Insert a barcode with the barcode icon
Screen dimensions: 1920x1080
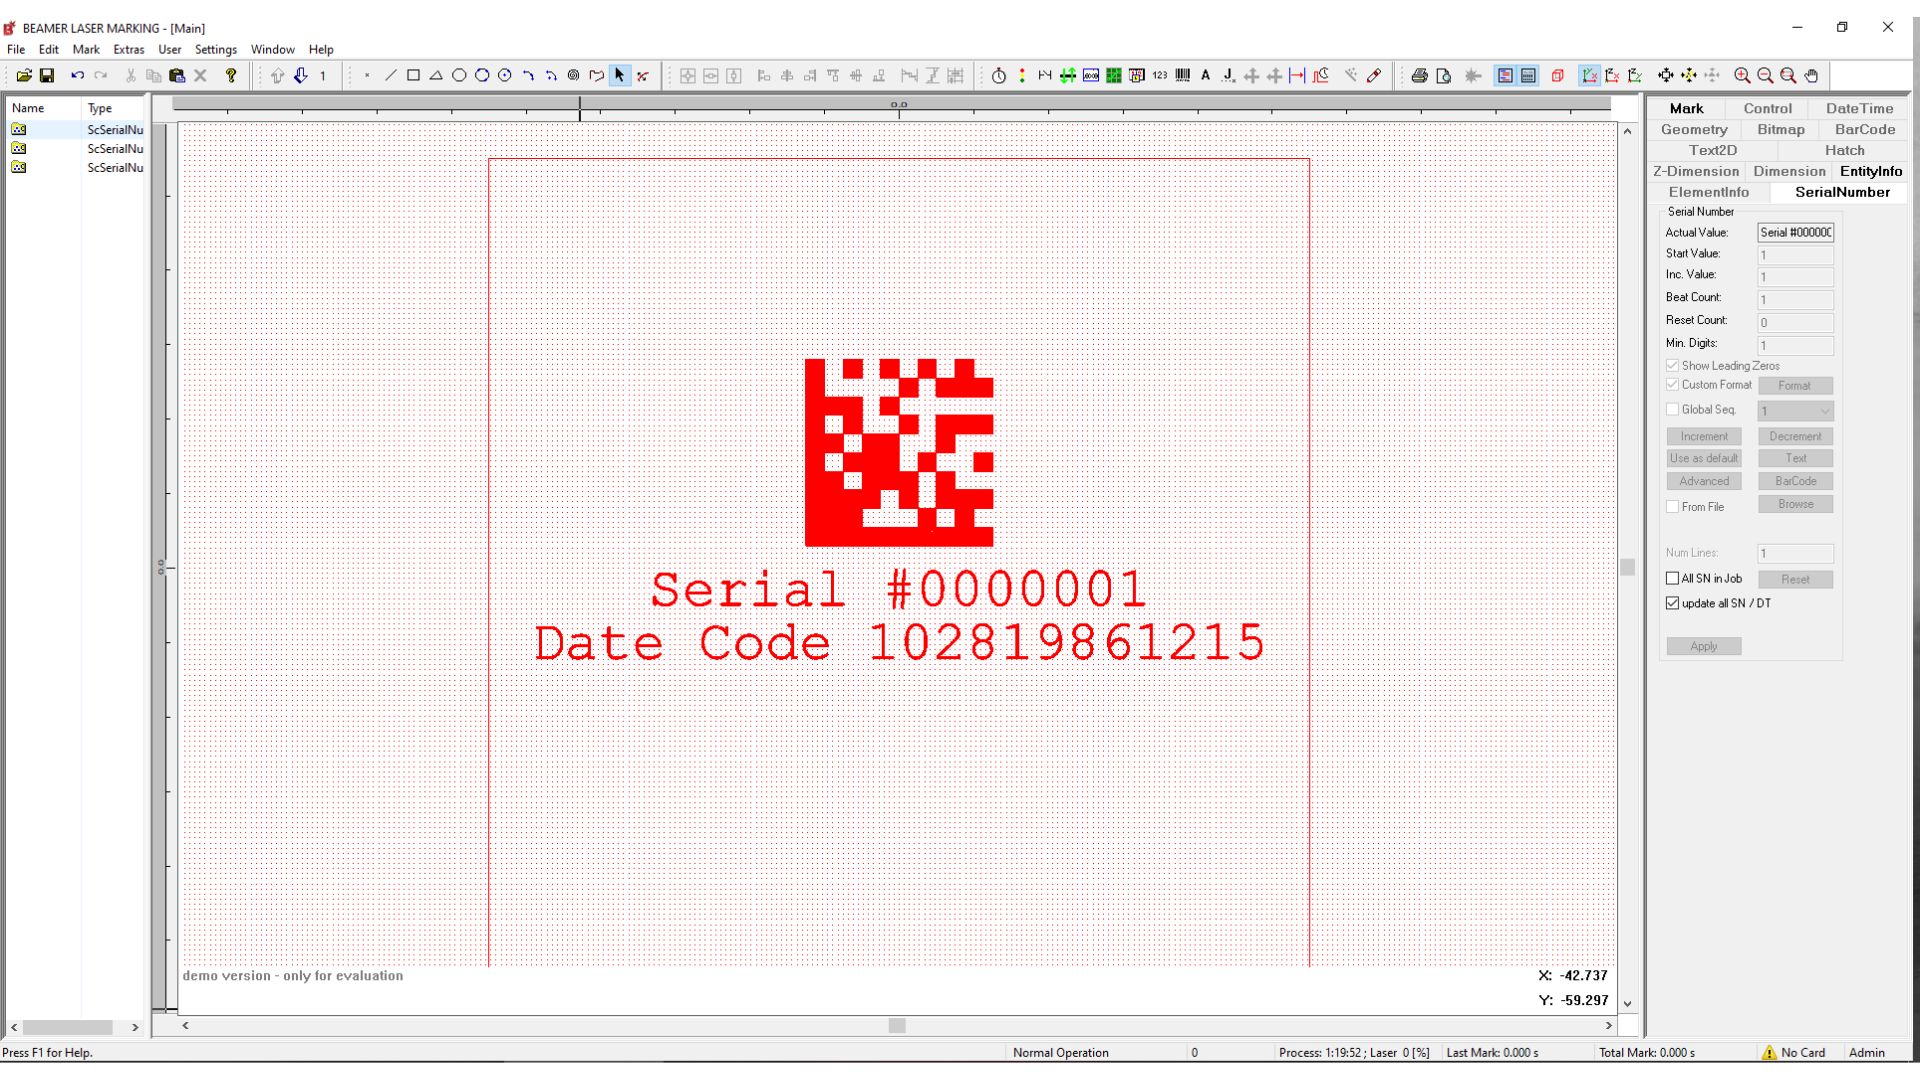click(x=1183, y=75)
